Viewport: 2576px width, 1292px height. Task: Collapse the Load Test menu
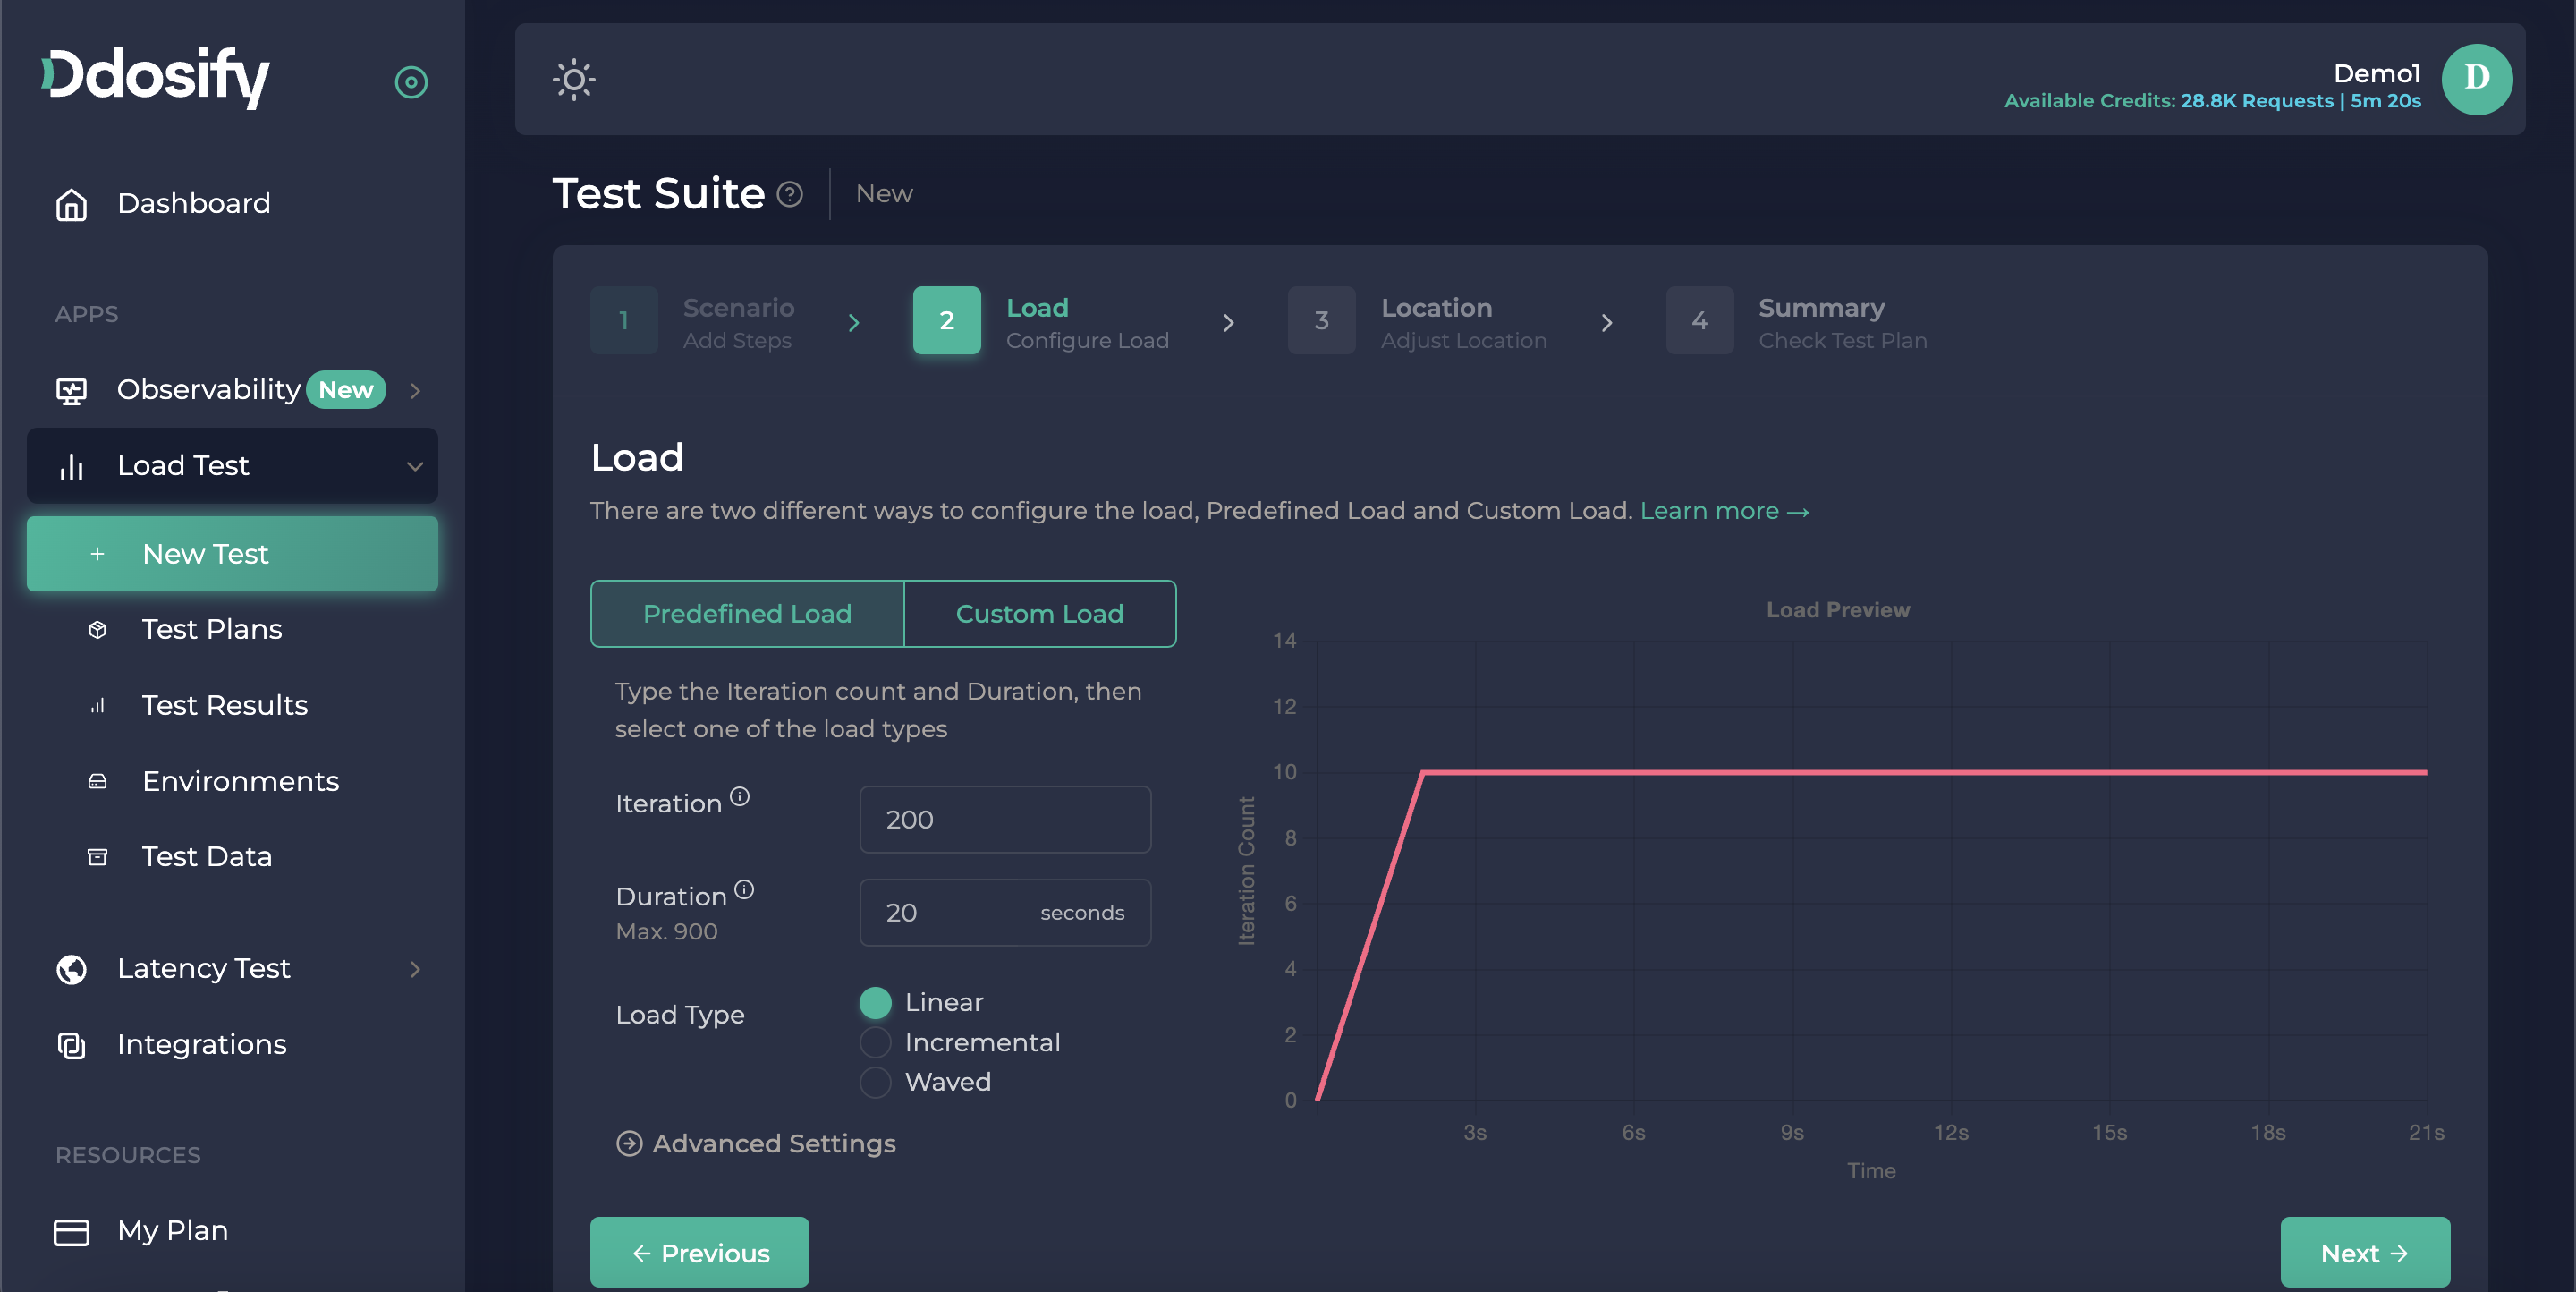pos(414,466)
